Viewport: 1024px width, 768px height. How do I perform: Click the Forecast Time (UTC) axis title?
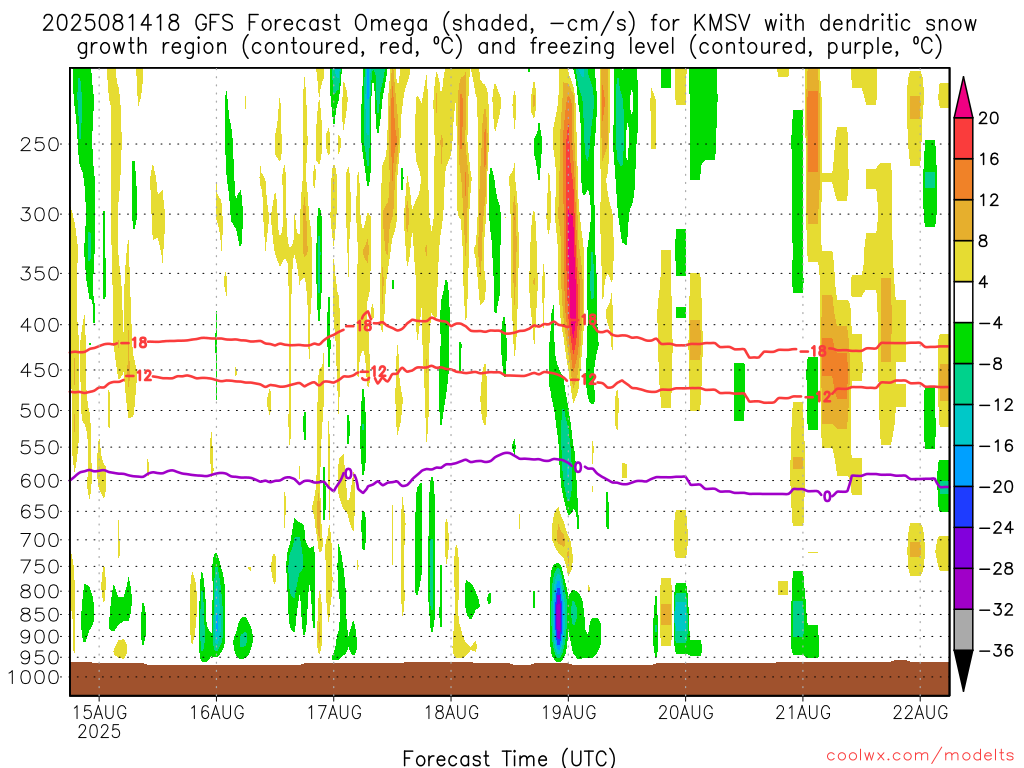509,758
